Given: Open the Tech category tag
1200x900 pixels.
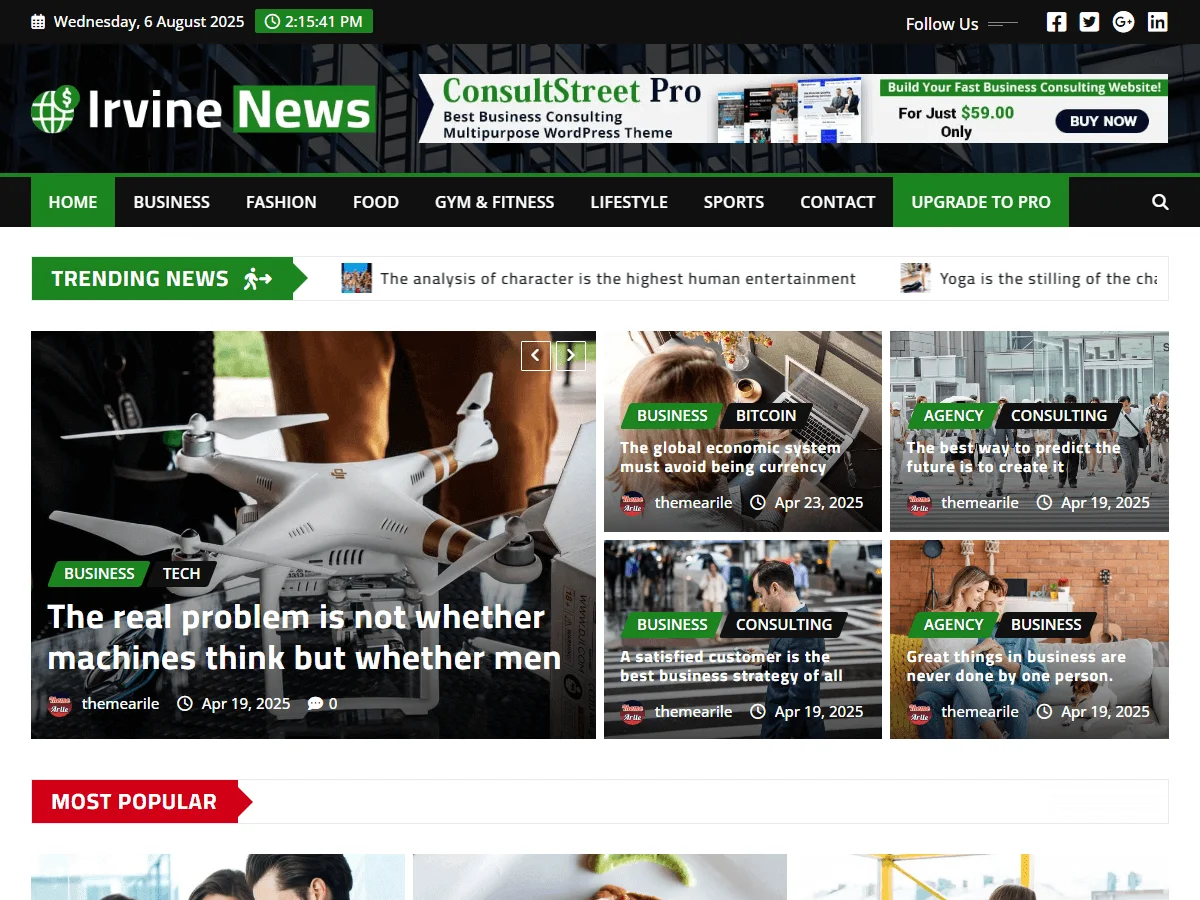Looking at the screenshot, I should 181,574.
